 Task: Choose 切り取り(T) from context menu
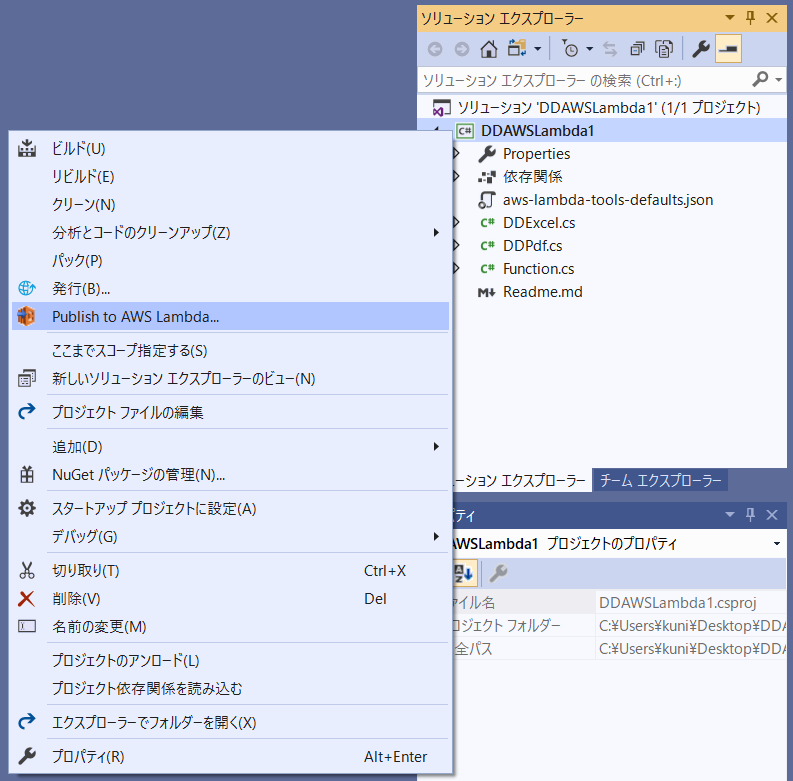pyautogui.click(x=230, y=571)
